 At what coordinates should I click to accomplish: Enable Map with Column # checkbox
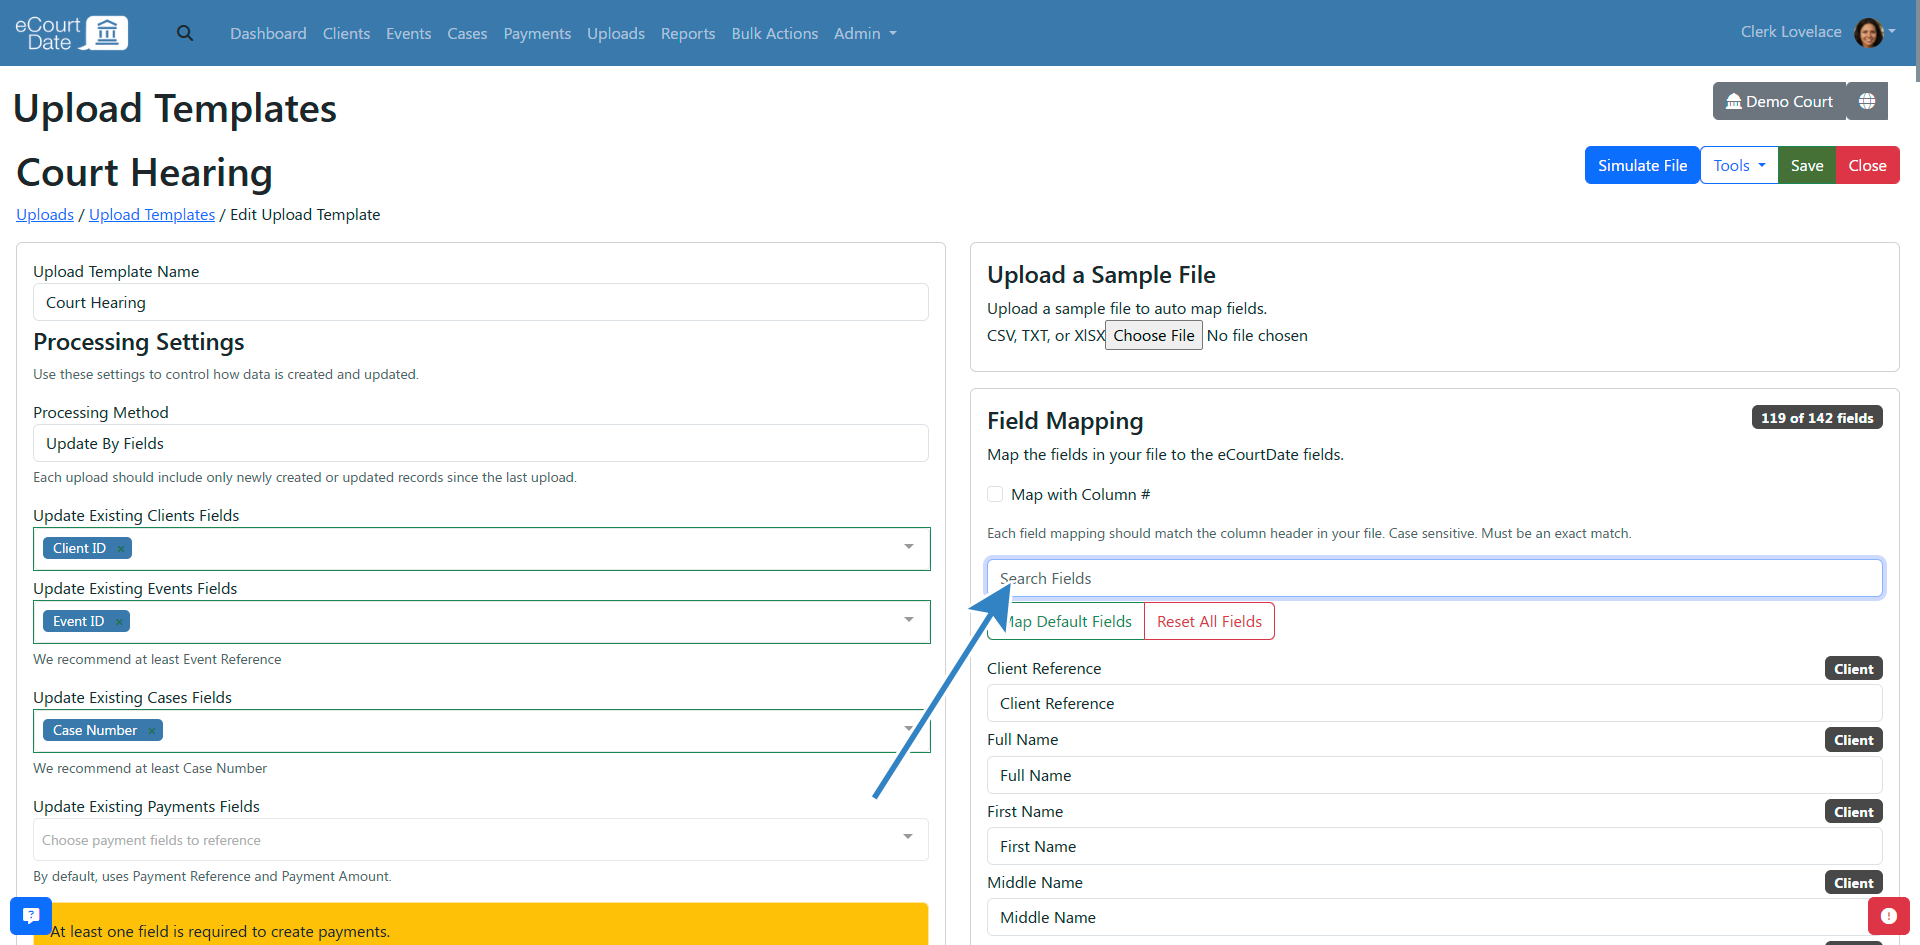tap(995, 494)
